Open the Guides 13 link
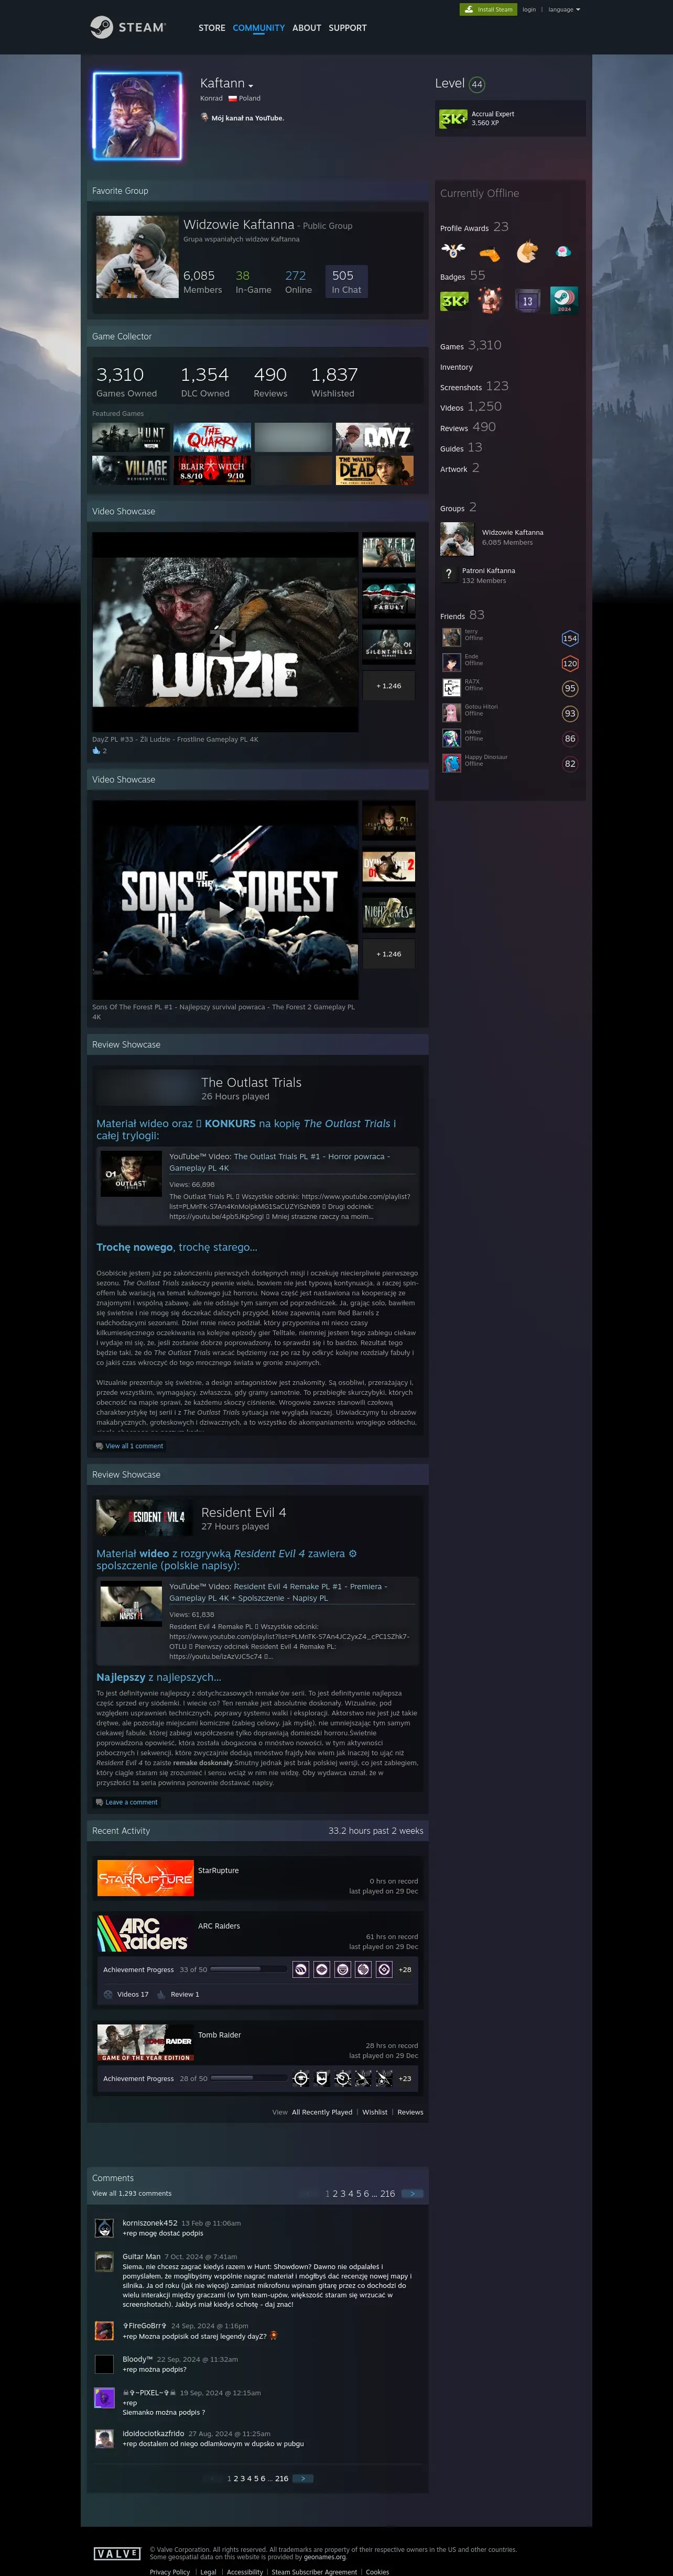Viewport: 673px width, 2576px height. point(461,448)
